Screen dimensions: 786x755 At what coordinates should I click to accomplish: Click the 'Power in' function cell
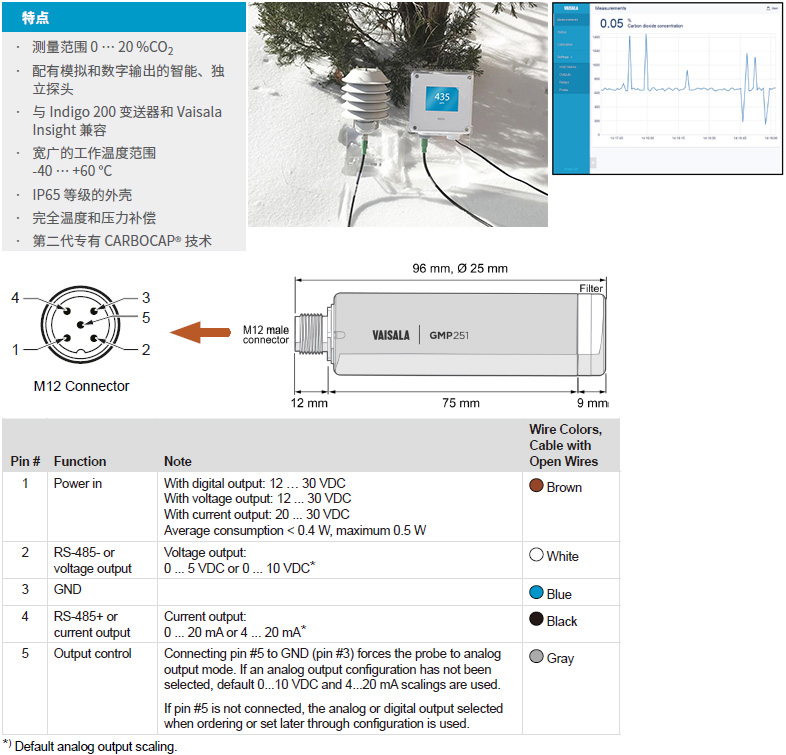click(78, 484)
